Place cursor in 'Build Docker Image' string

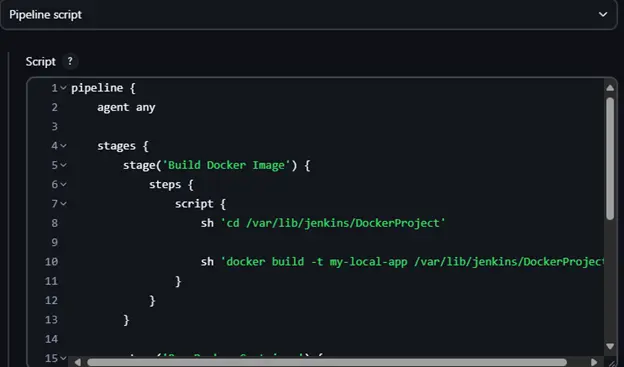[226, 165]
